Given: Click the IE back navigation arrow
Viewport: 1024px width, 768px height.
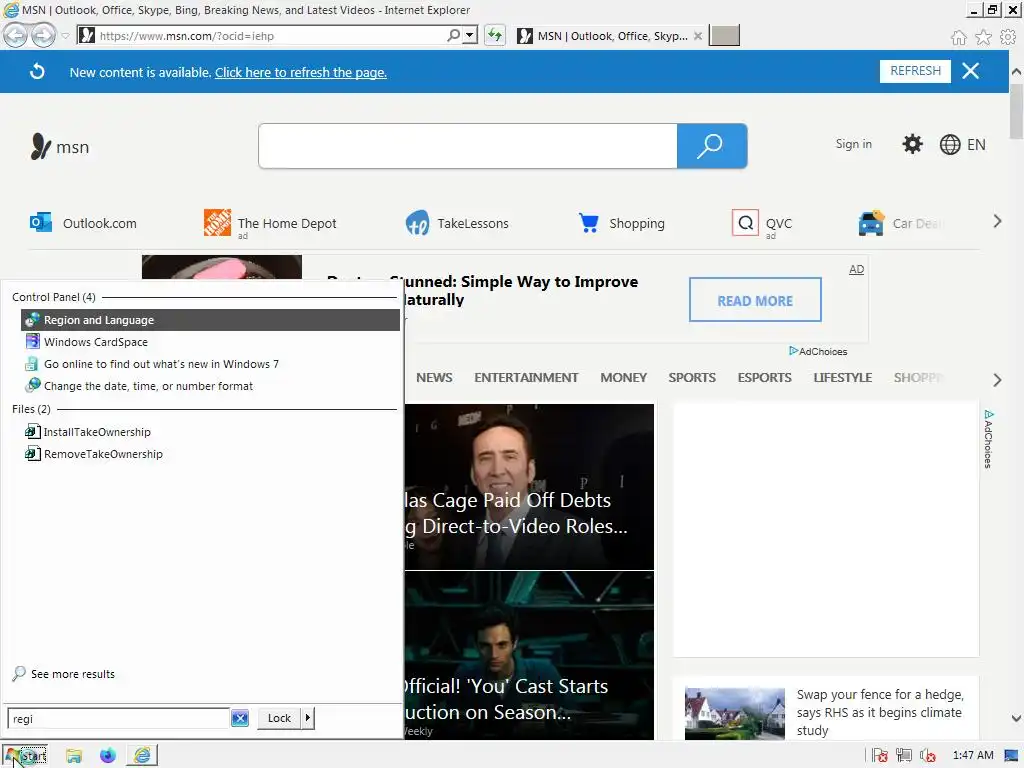Looking at the screenshot, I should point(15,35).
